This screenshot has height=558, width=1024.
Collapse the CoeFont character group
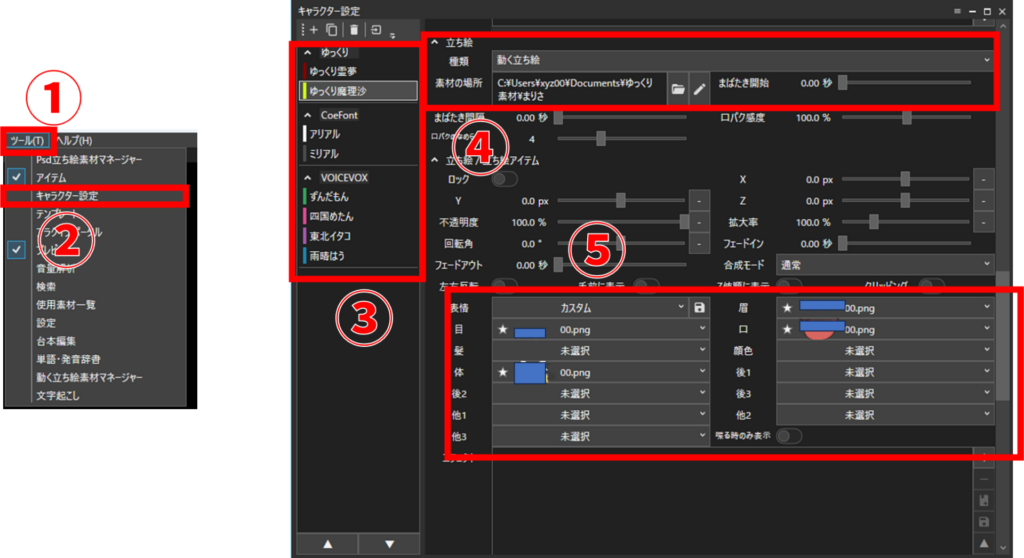(x=308, y=115)
